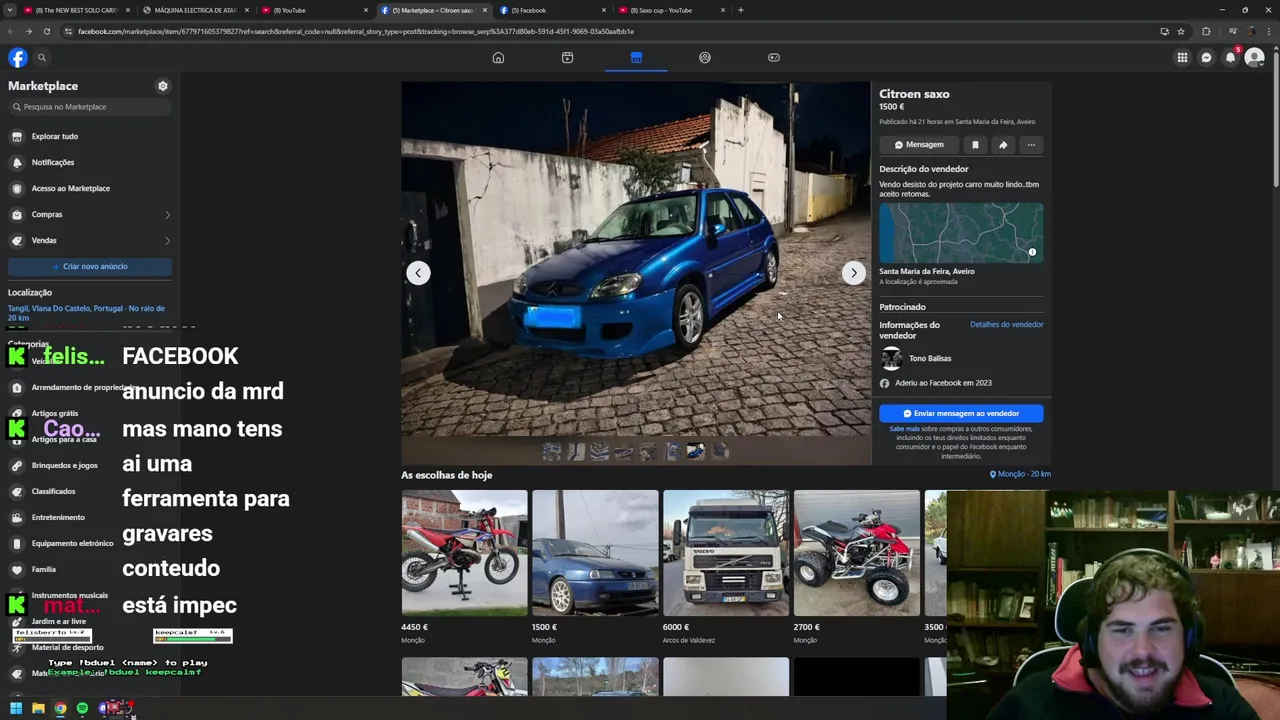
Task: Show the next listing photo arrow
Action: click(853, 273)
